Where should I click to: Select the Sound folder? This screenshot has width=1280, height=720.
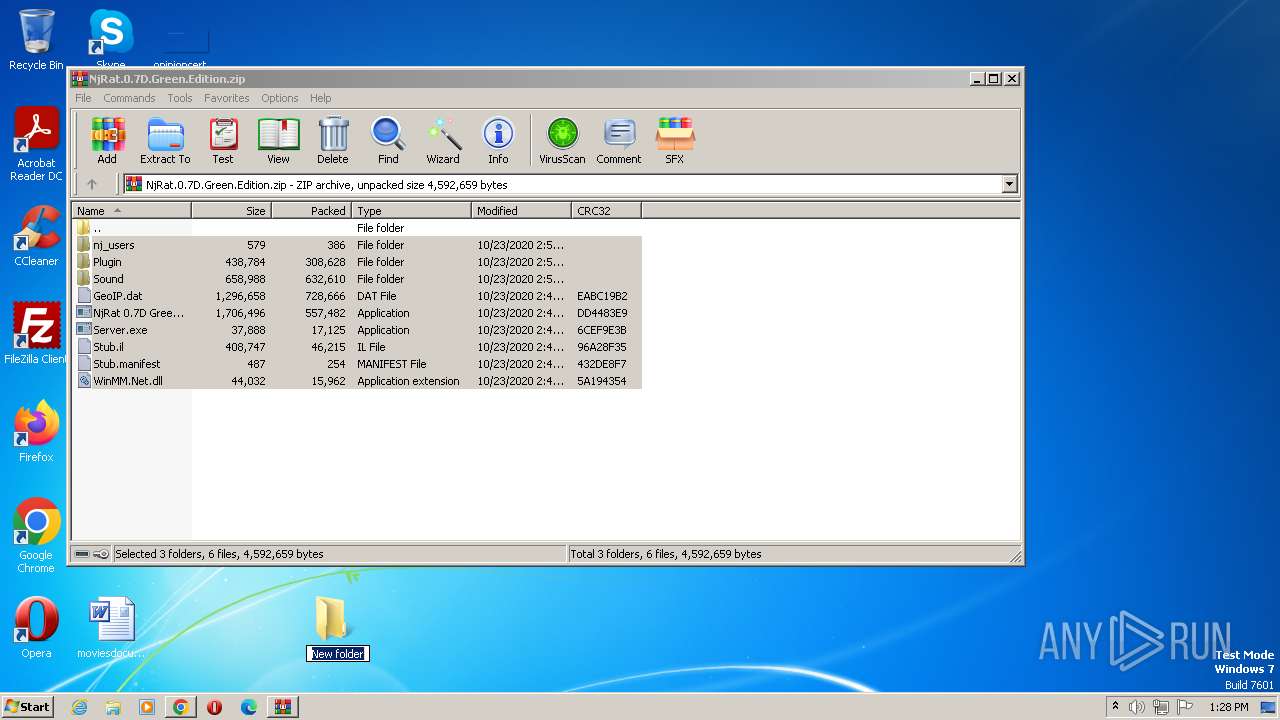click(x=357, y=279)
